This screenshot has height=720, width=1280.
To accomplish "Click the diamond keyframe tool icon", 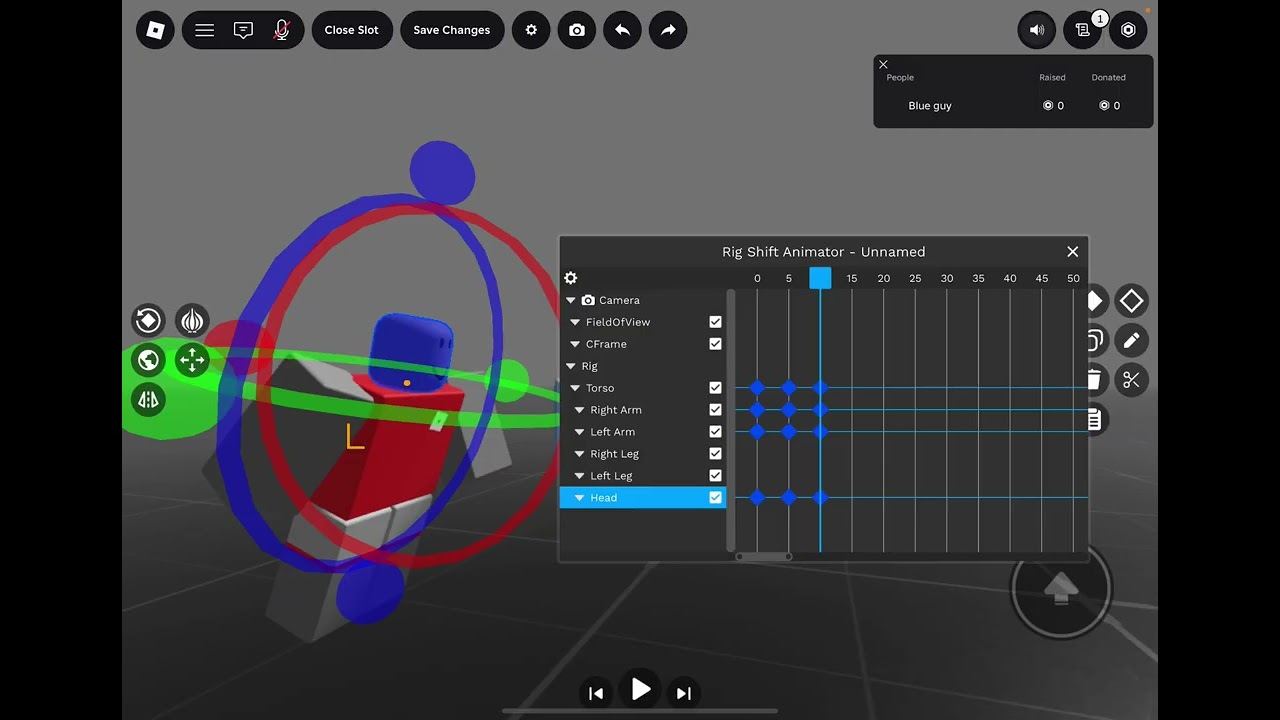I will (1131, 301).
